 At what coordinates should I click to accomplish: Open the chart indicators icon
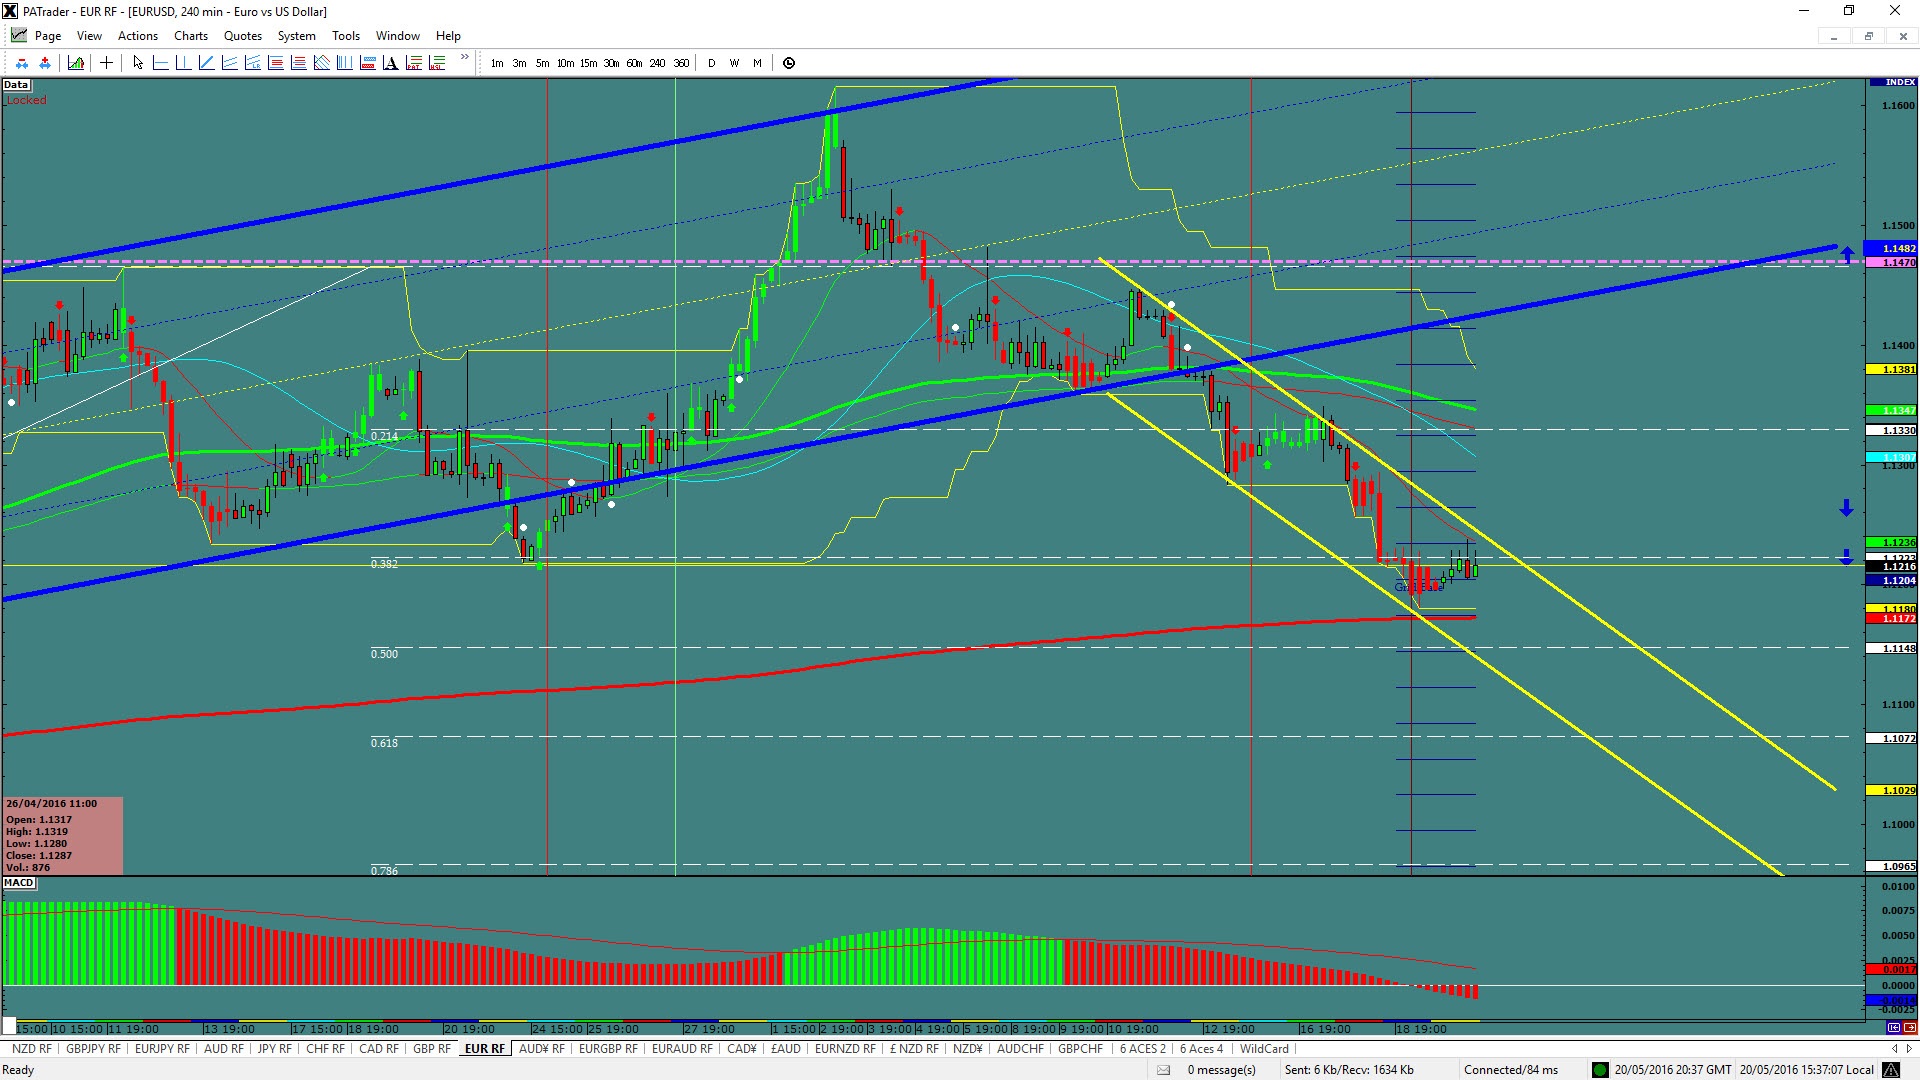pos(76,63)
